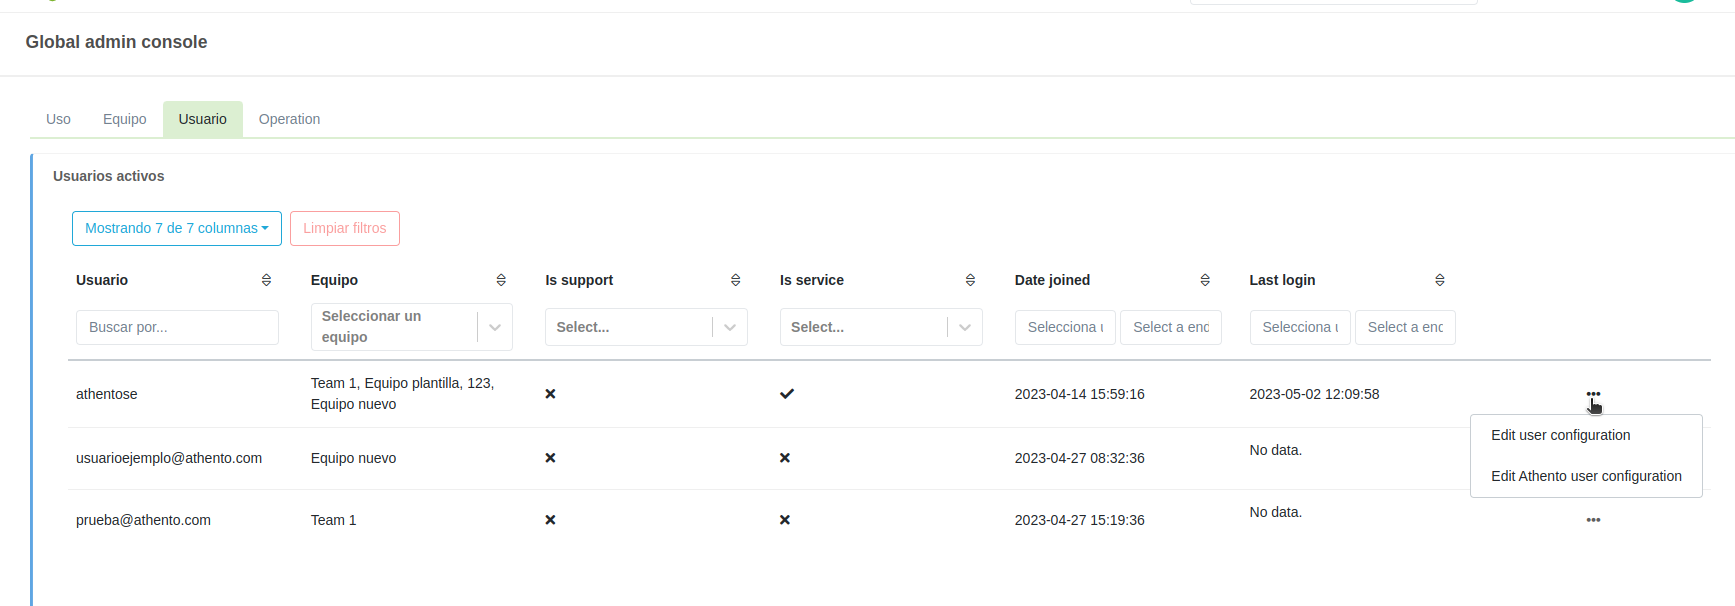Sort by Last login column
The height and width of the screenshot is (606, 1735).
point(1439,280)
